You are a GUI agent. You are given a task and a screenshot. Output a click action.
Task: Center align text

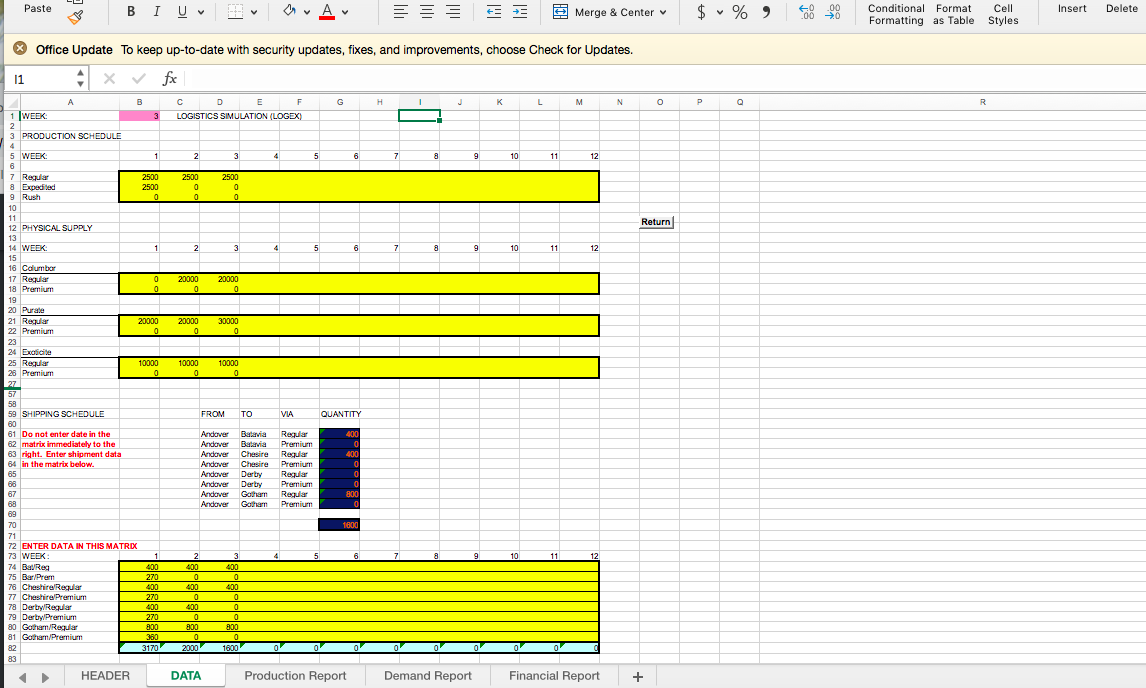point(427,12)
